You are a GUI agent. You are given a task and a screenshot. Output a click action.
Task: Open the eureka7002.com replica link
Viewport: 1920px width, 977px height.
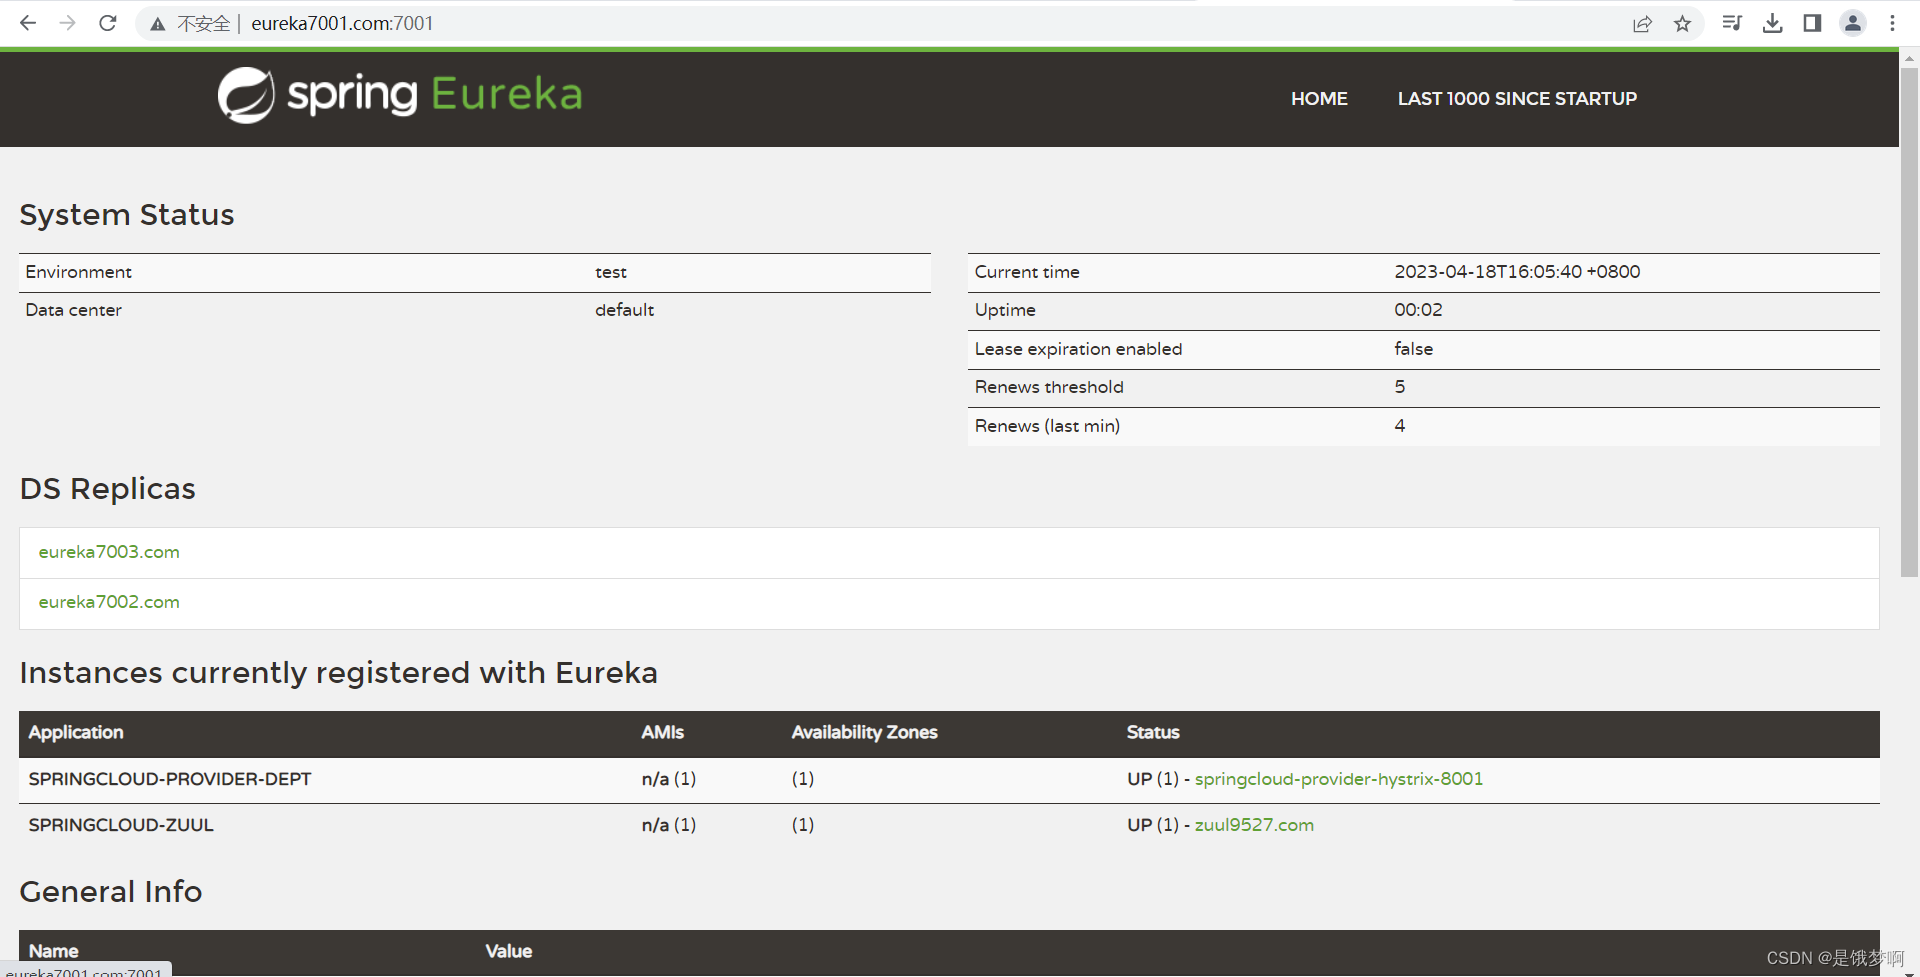click(109, 602)
